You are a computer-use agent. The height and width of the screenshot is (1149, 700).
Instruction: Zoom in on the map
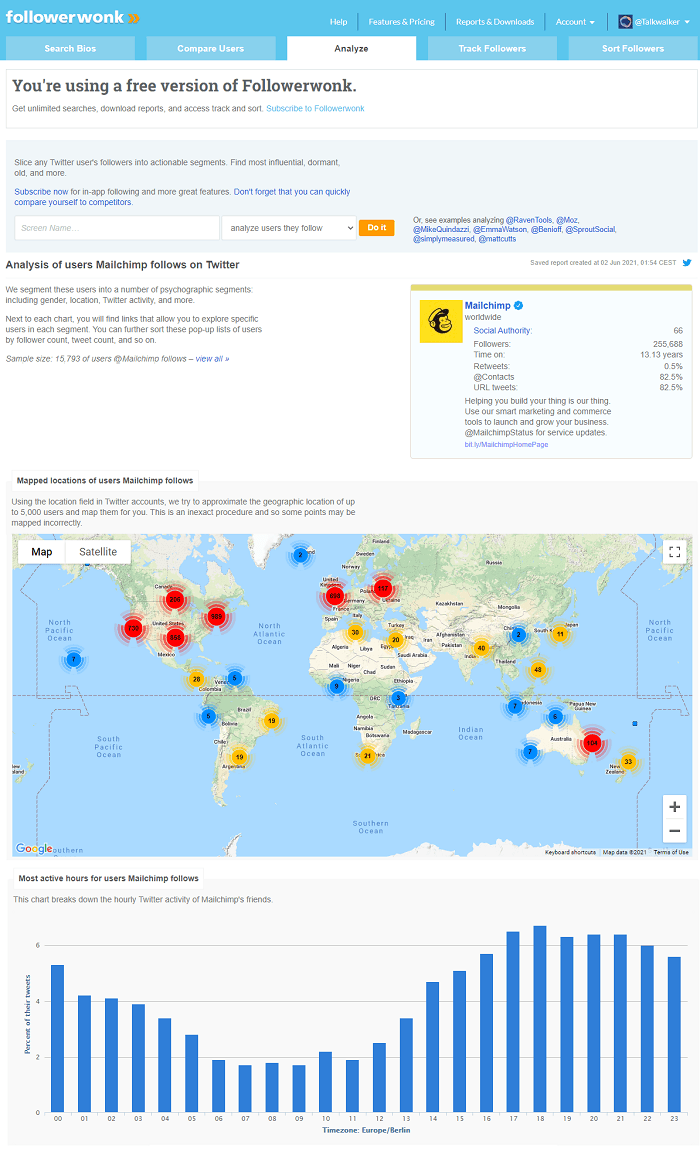point(674,807)
